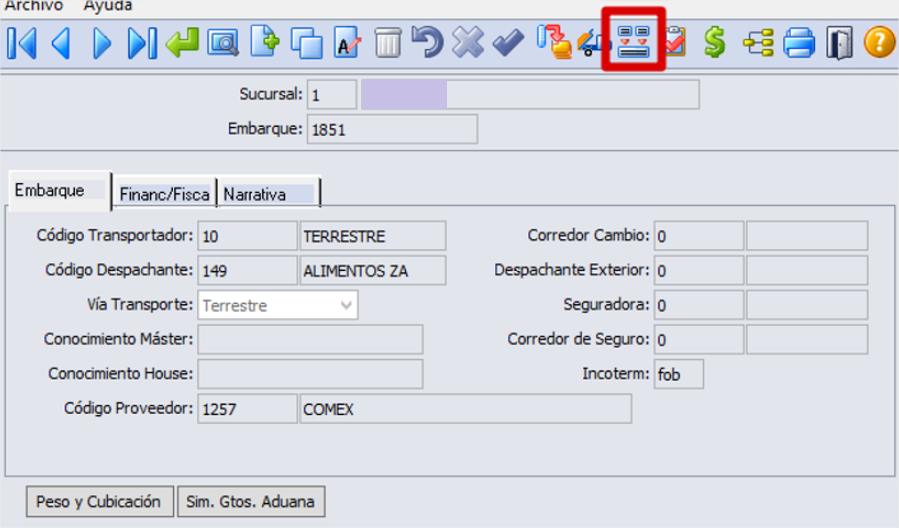The height and width of the screenshot is (528, 899).
Task: Click the Seguradora name field
Action: point(807,304)
